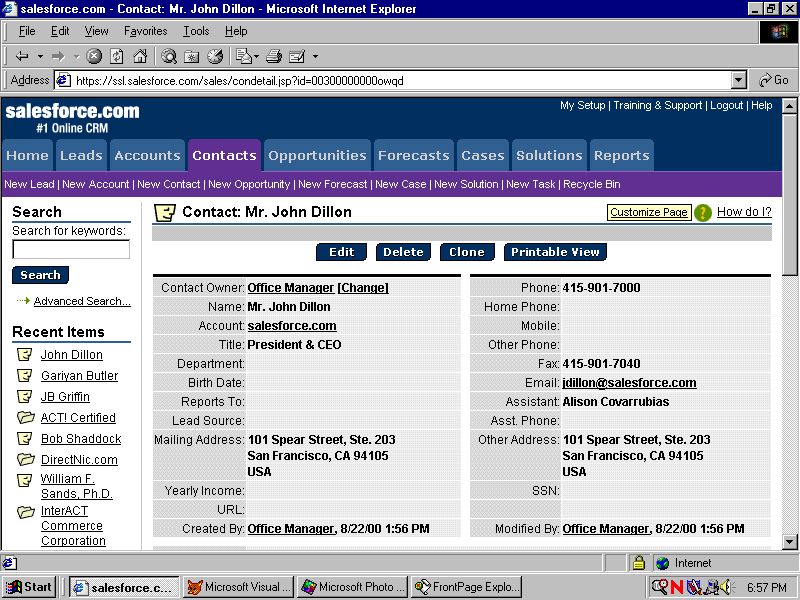Click the Clone button
The width and height of the screenshot is (800, 600).
tap(467, 252)
